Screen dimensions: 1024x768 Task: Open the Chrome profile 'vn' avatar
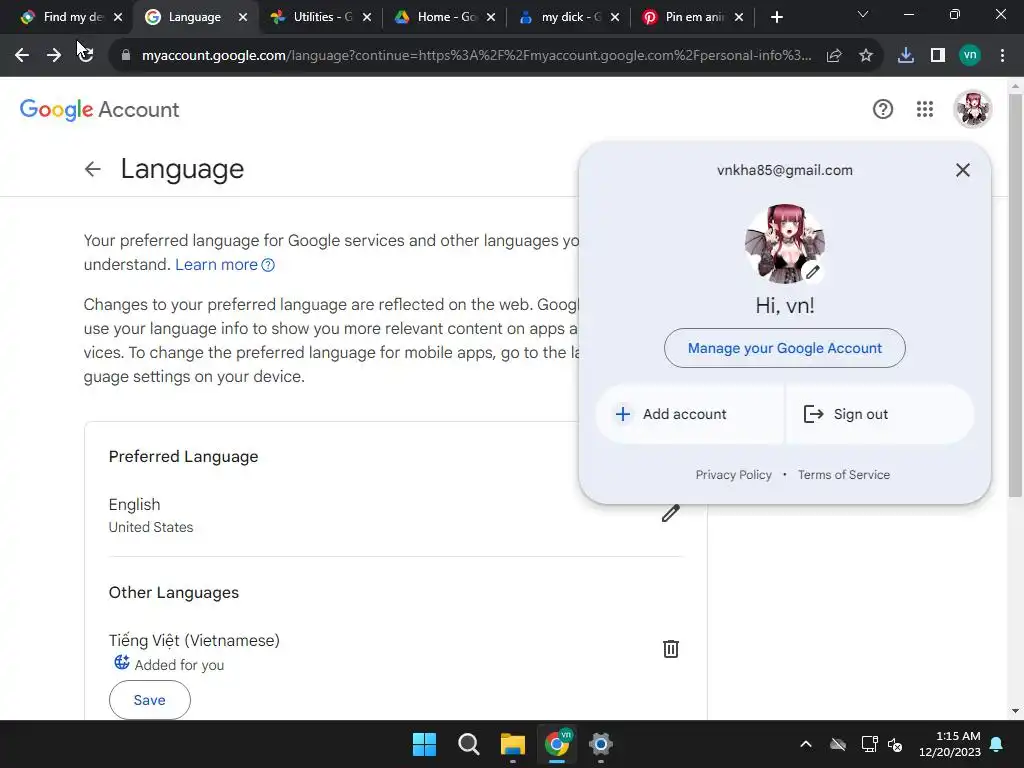970,56
